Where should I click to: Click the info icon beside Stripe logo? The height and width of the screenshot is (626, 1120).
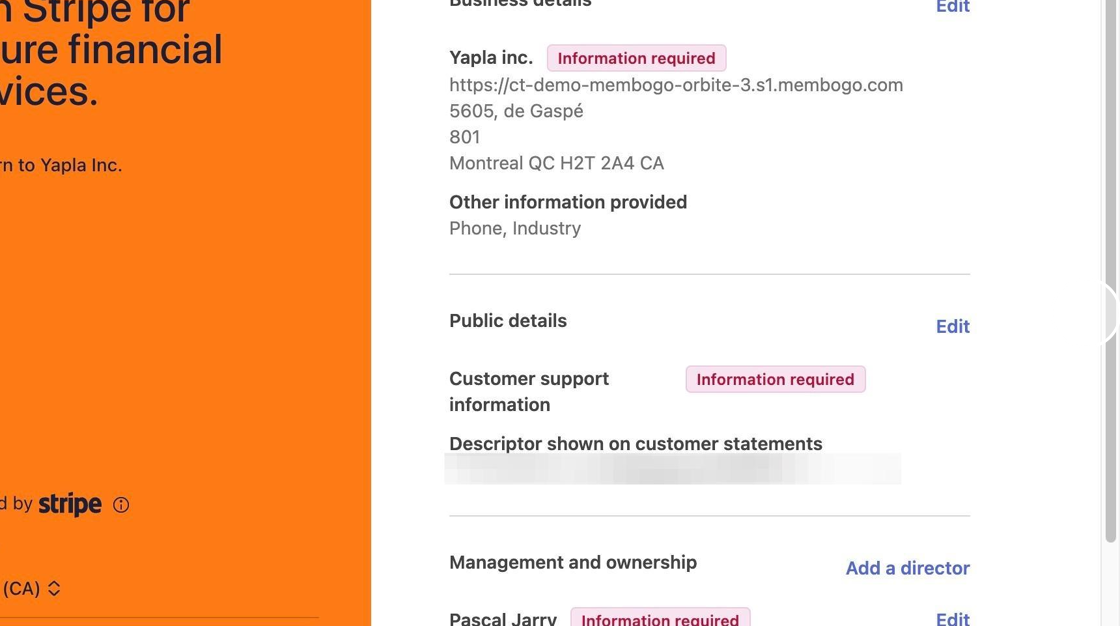pyautogui.click(x=121, y=505)
